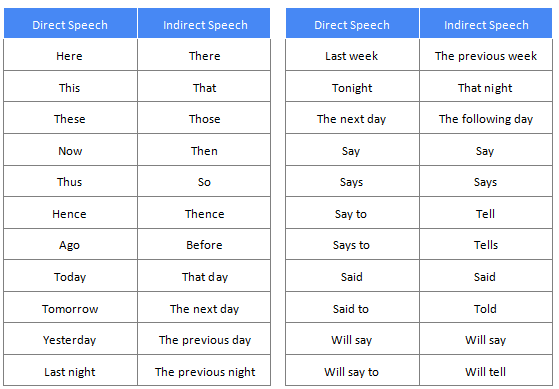This screenshot has height=389, width=559.
Task: Click the Tomorrow cell
Action: click(70, 308)
